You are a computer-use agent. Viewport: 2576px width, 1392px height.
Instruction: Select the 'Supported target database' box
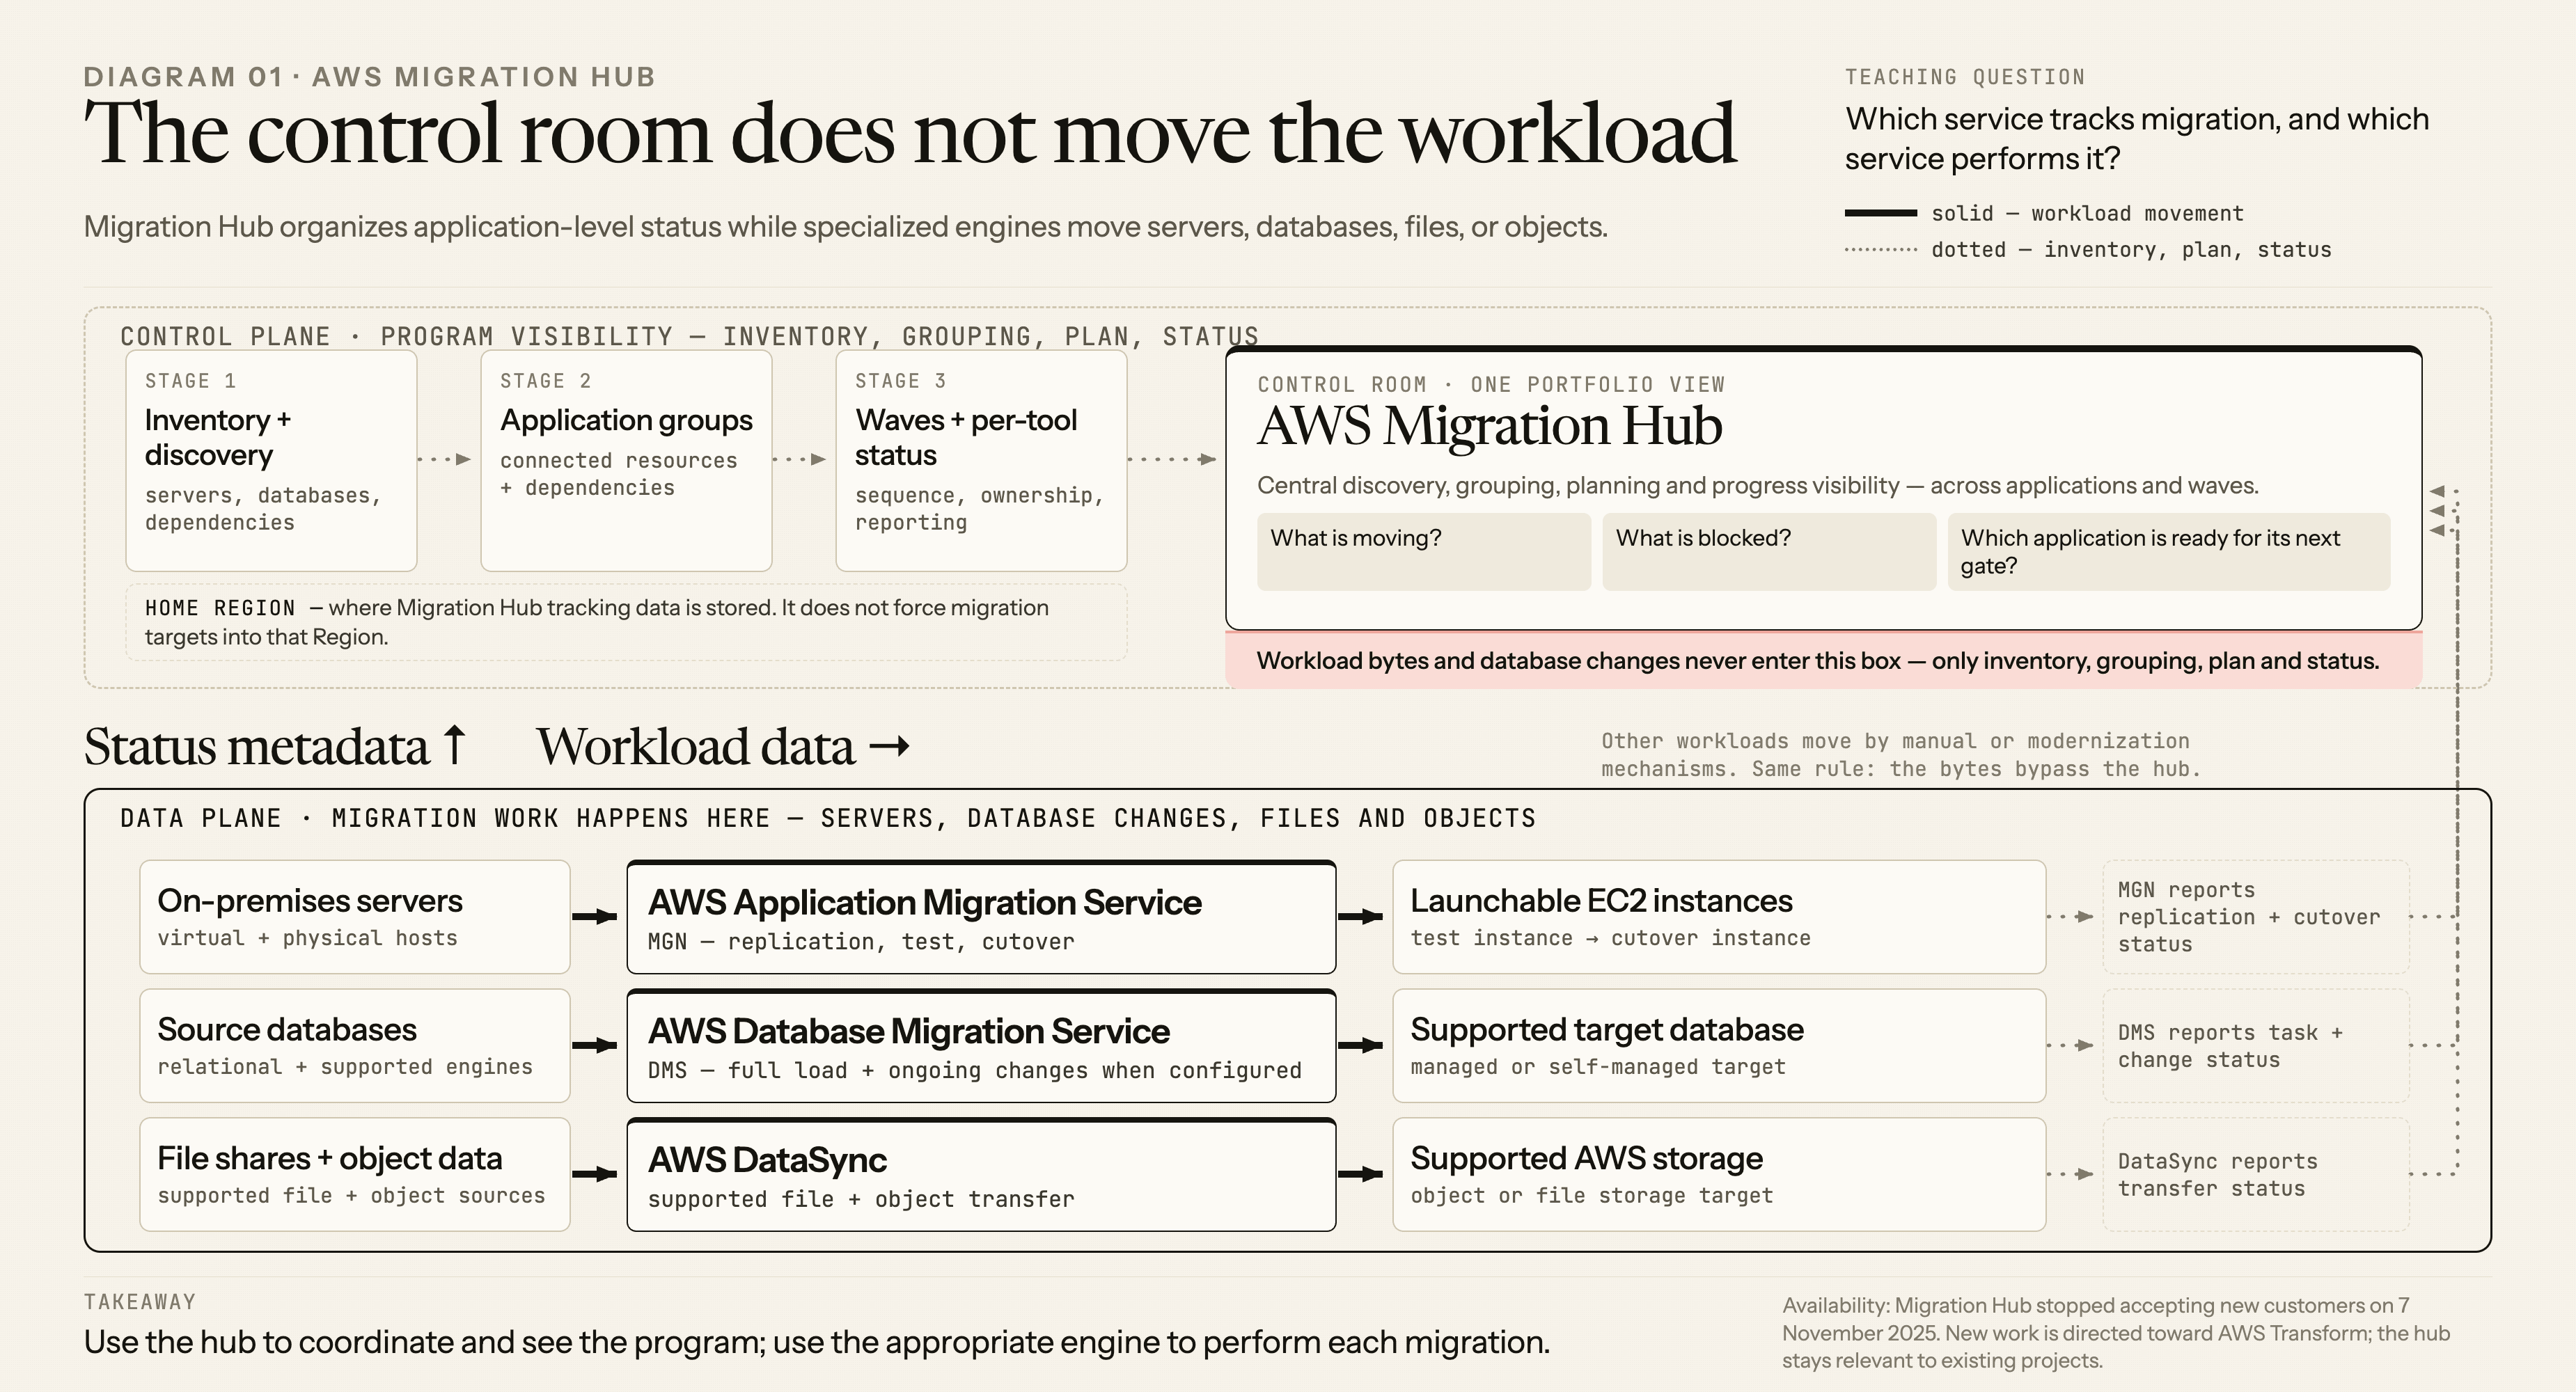pos(1719,1046)
